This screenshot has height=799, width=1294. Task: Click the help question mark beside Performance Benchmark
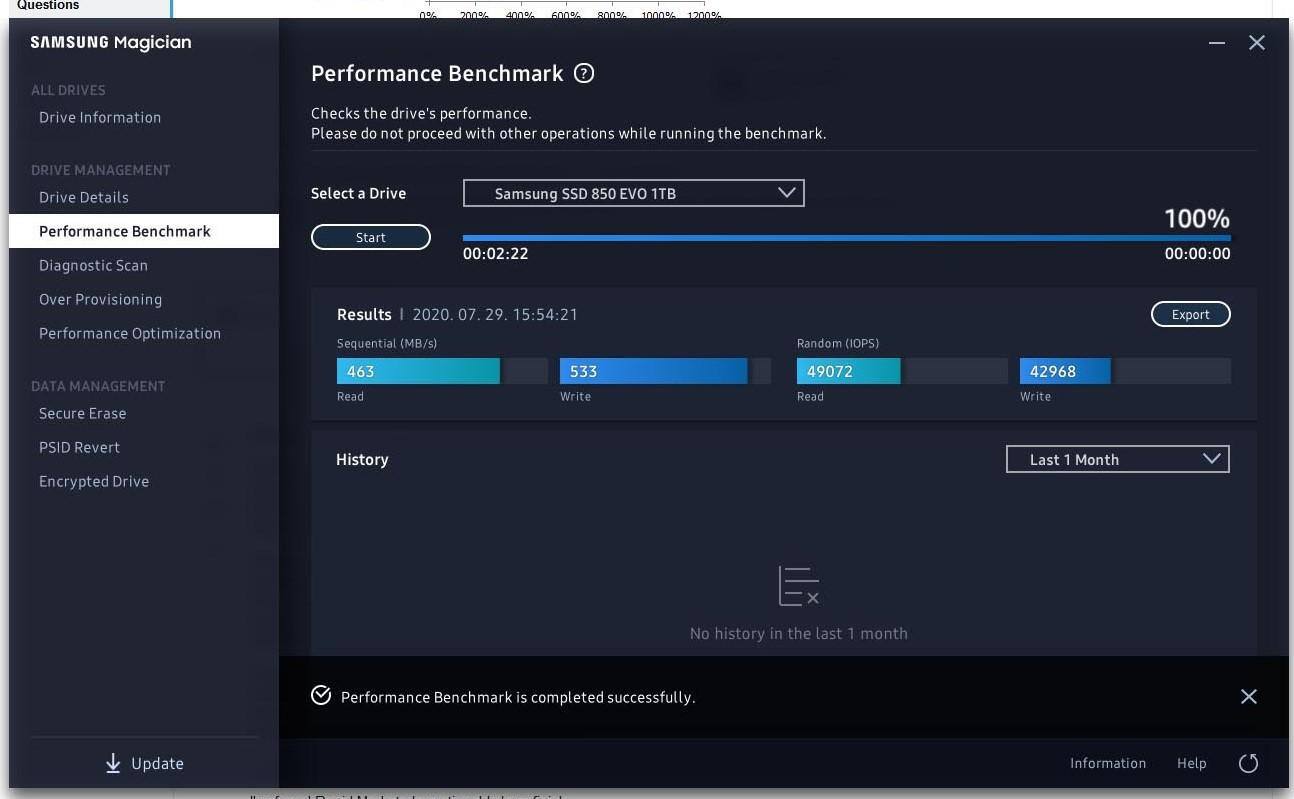tap(584, 73)
